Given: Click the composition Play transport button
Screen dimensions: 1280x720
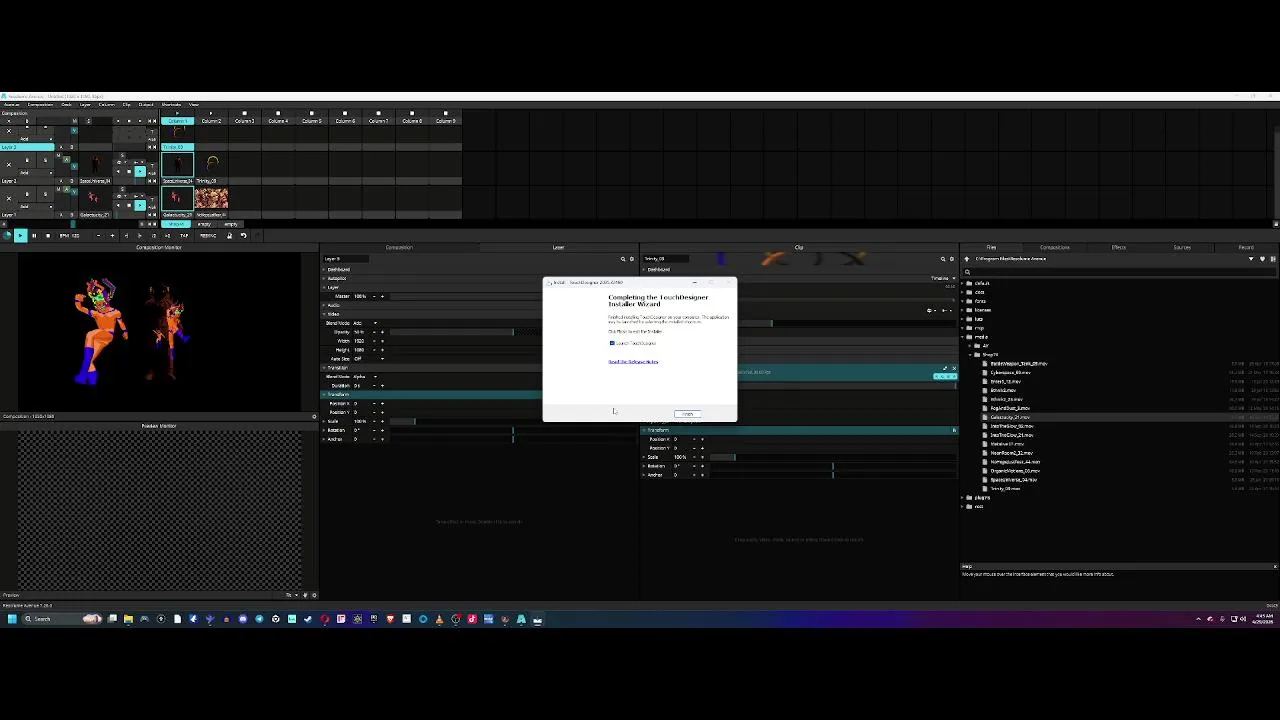Looking at the screenshot, I should coord(21,235).
